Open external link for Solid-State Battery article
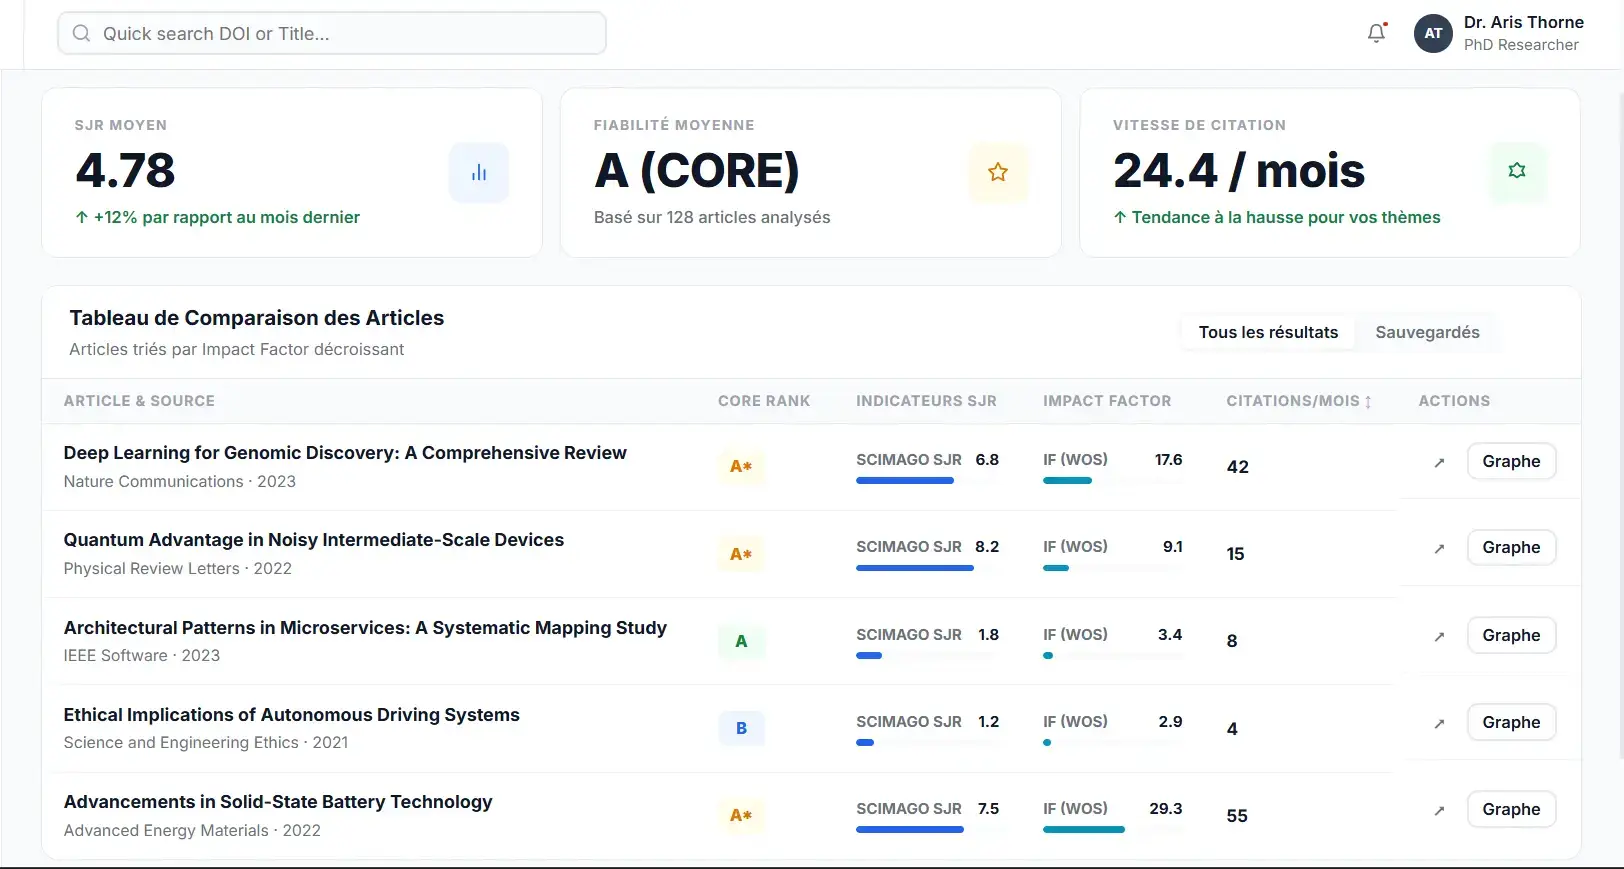The width and height of the screenshot is (1624, 869). [1439, 810]
